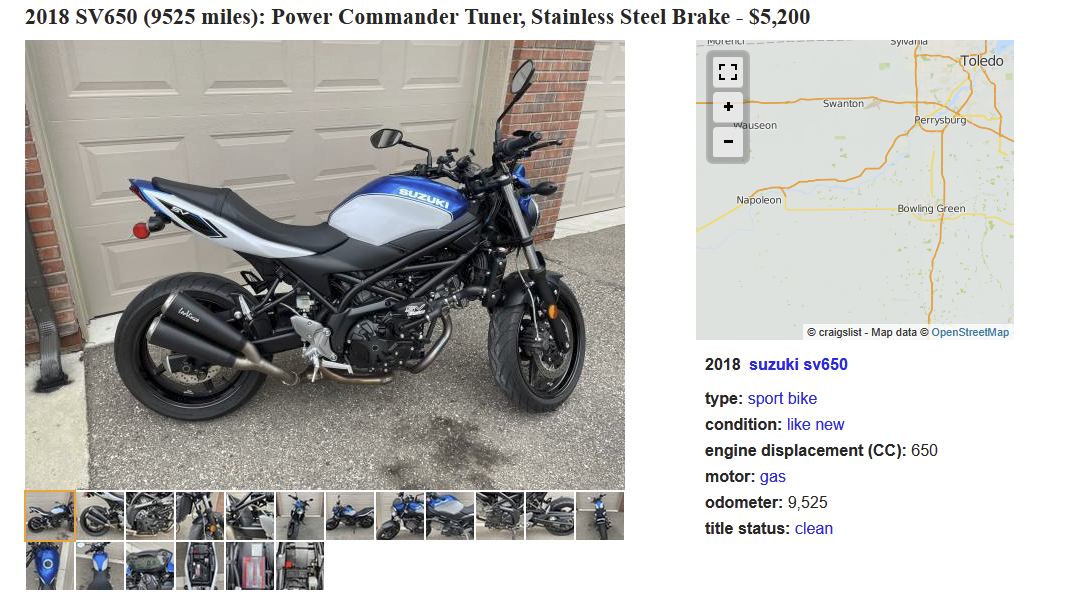Open the clean title status link
Image resolution: width=1065 pixels, height=597 pixels.
click(x=814, y=528)
